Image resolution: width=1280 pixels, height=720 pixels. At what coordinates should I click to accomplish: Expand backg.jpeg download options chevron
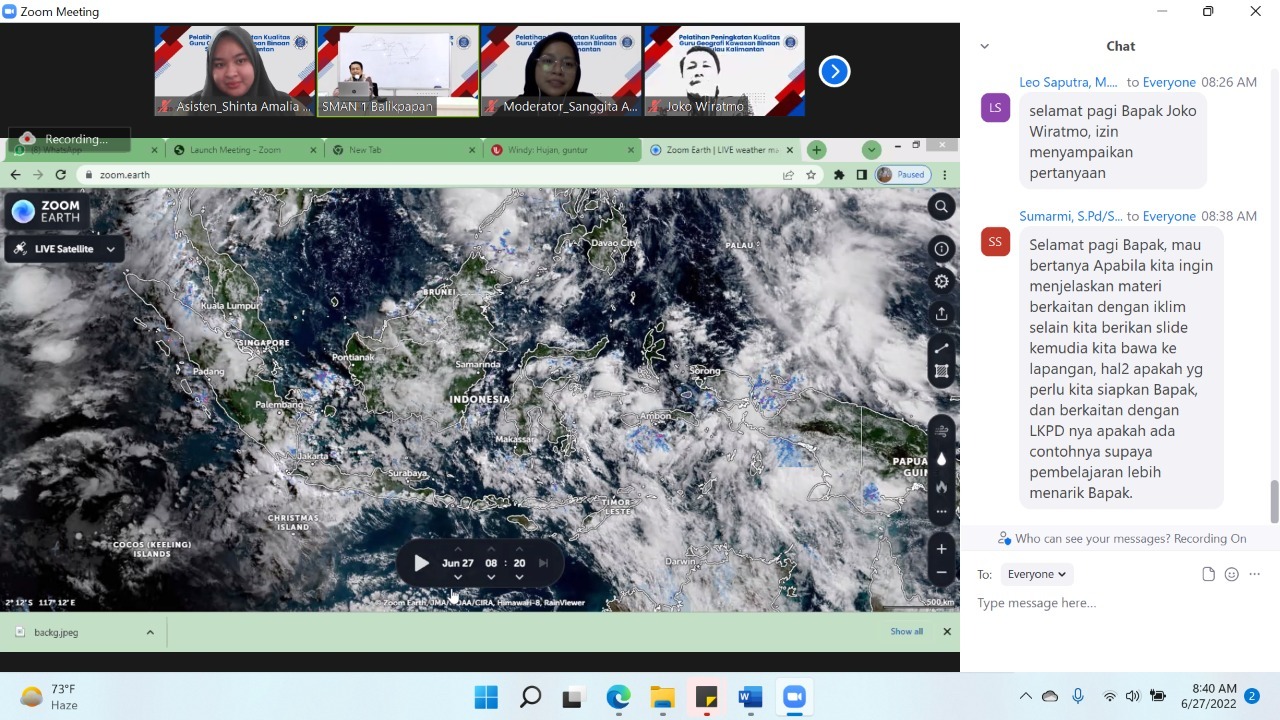(150, 632)
